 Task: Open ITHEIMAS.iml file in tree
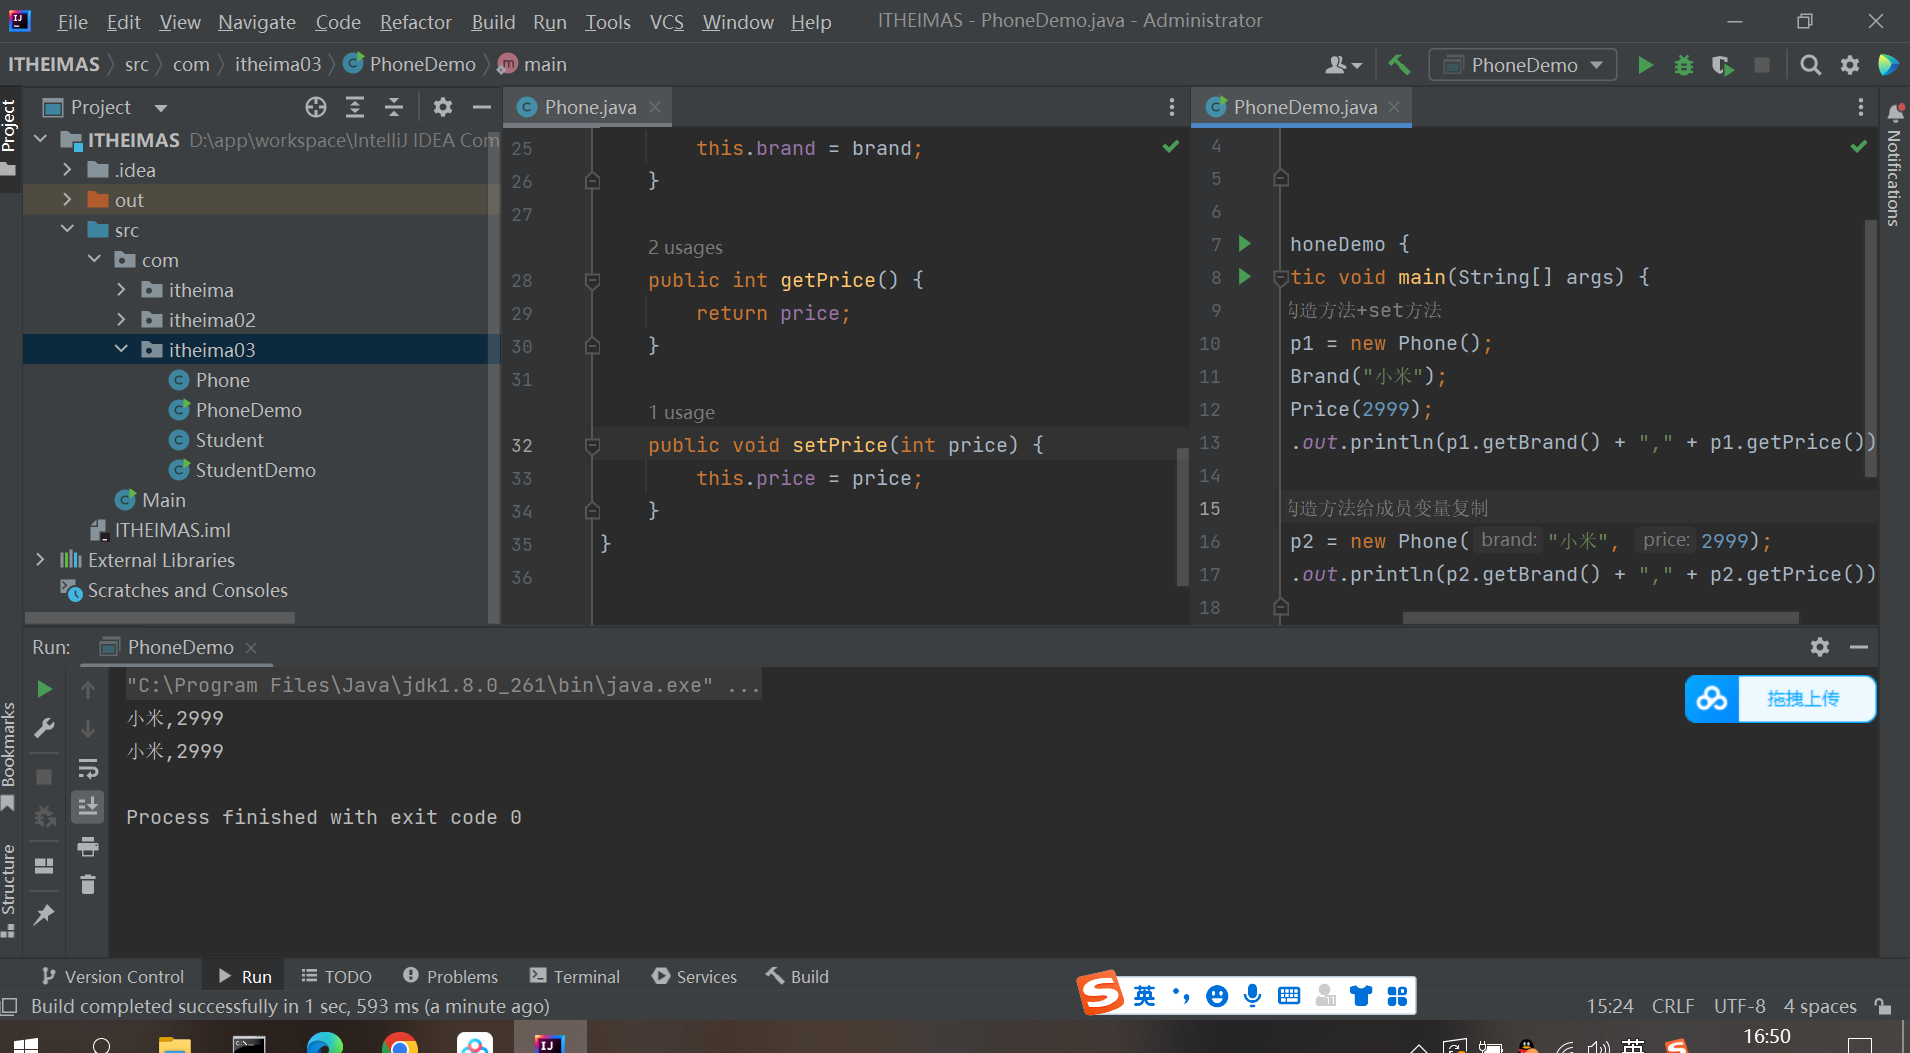pos(172,530)
